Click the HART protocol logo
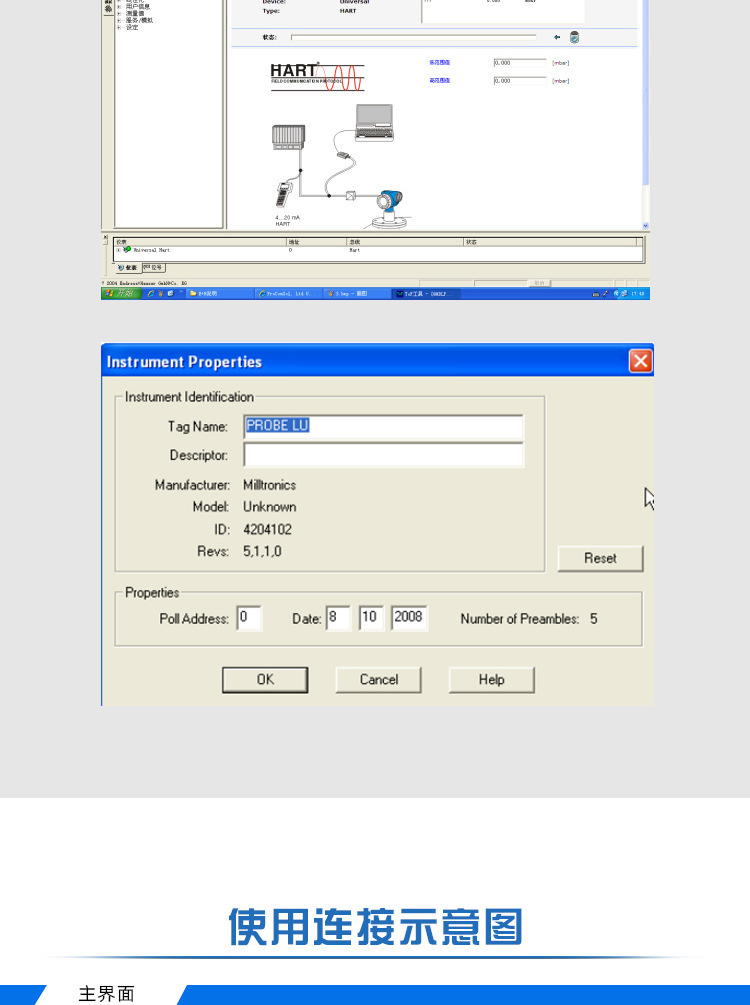The image size is (750, 1005). pyautogui.click(x=317, y=77)
